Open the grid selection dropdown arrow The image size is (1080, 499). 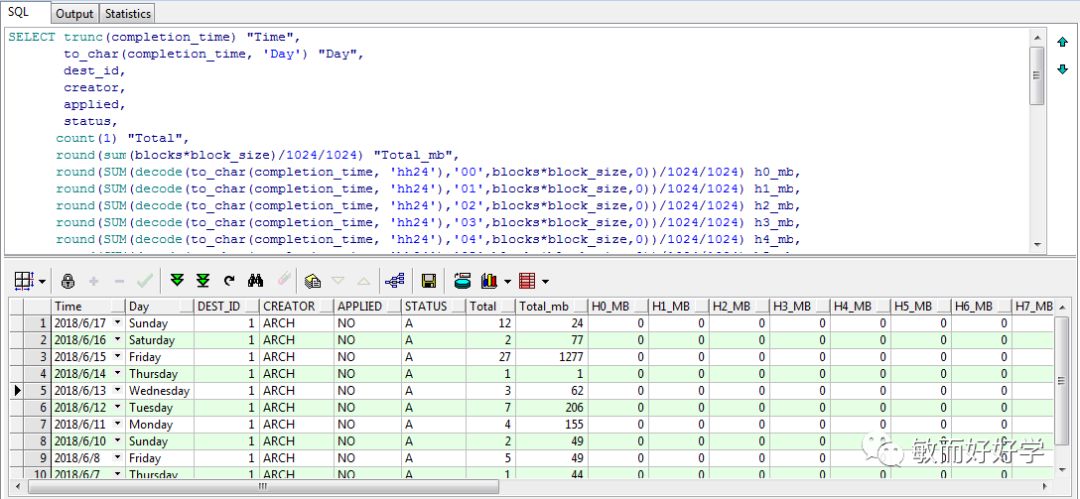(x=42, y=281)
